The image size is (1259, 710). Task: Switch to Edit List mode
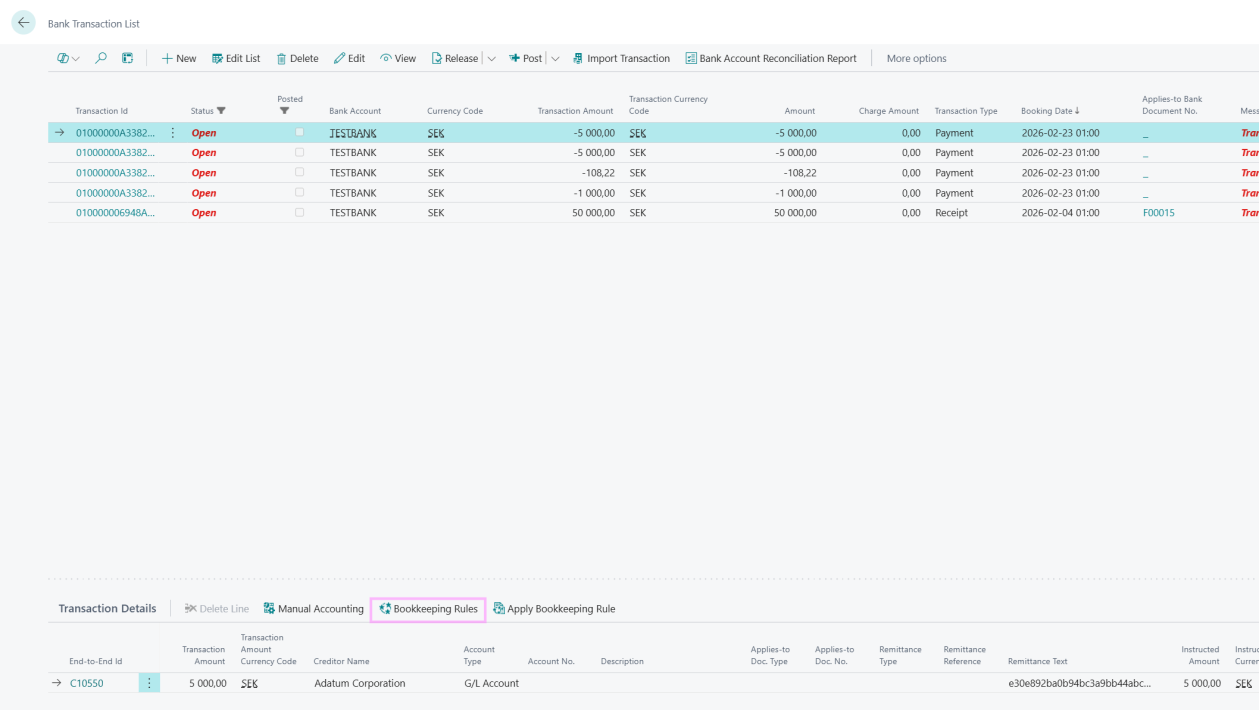pos(236,58)
